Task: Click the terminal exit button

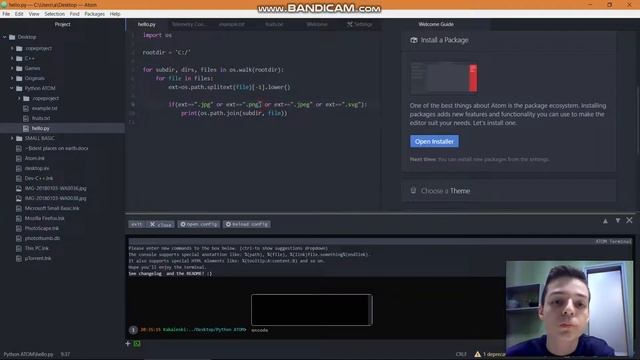Action: [x=136, y=224]
